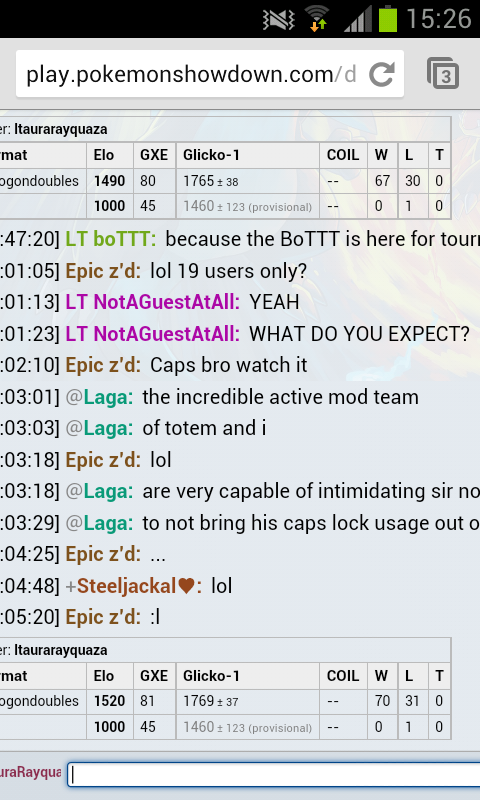The height and width of the screenshot is (800, 480).
Task: Tap the Elo 1520 value in bottom table
Action: click(x=109, y=701)
